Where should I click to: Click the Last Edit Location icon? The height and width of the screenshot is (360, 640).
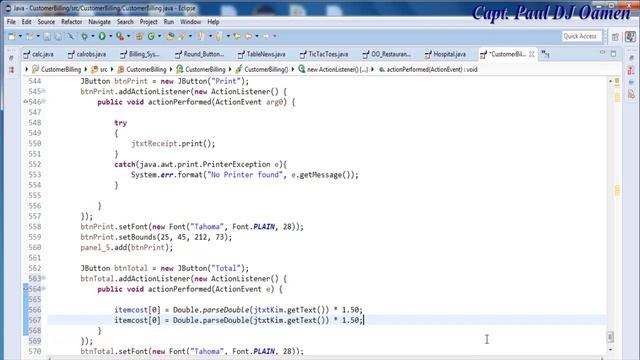tap(237, 36)
